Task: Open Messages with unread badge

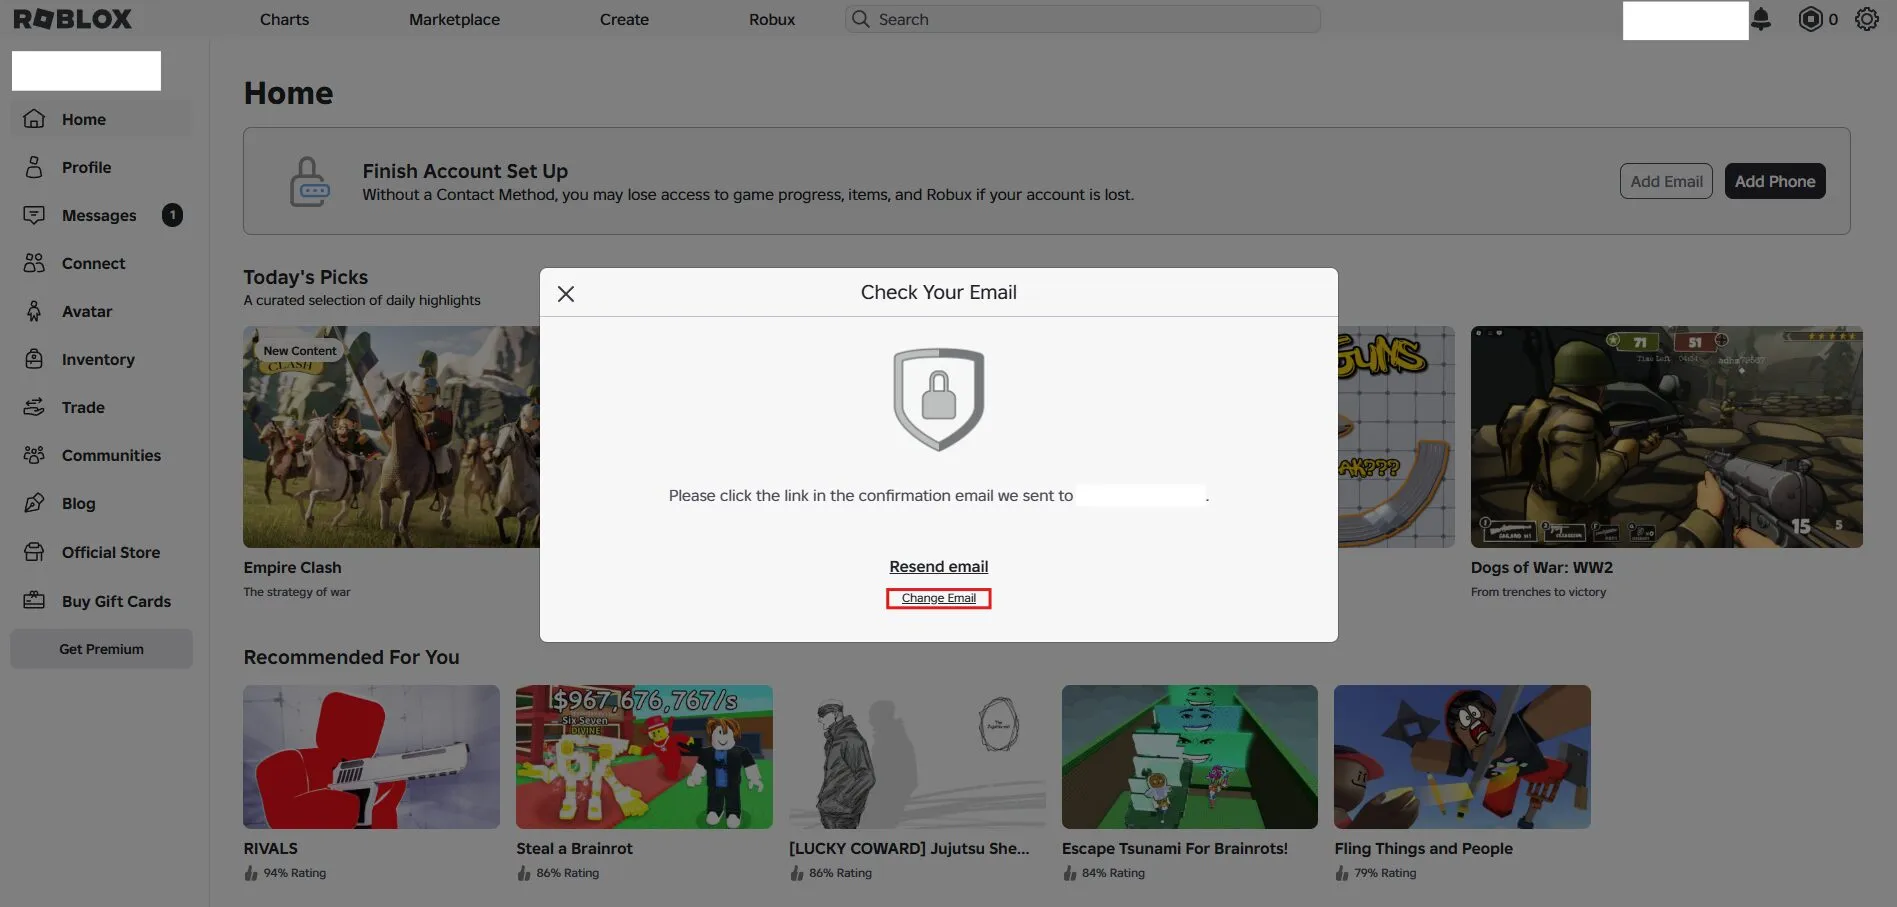Action: (x=100, y=215)
